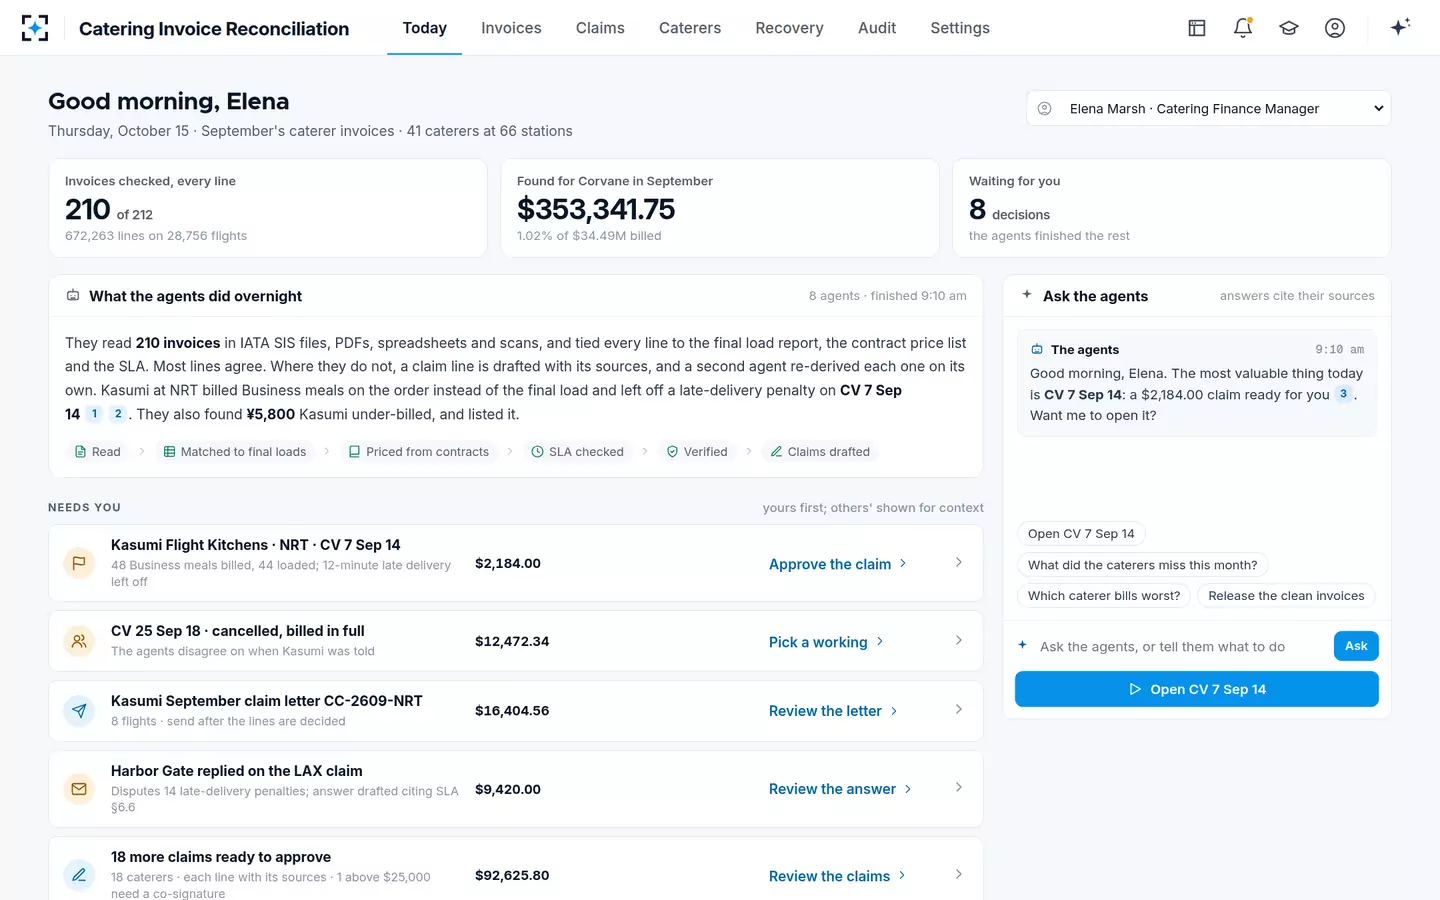The height and width of the screenshot is (900, 1440).
Task: Click the $92,625.80 amount
Action: tap(512, 875)
